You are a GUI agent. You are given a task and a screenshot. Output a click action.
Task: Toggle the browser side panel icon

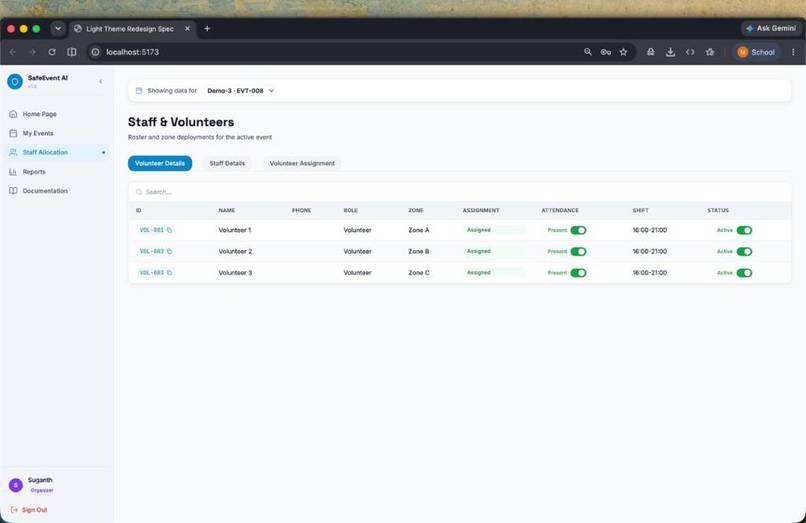pyautogui.click(x=72, y=52)
